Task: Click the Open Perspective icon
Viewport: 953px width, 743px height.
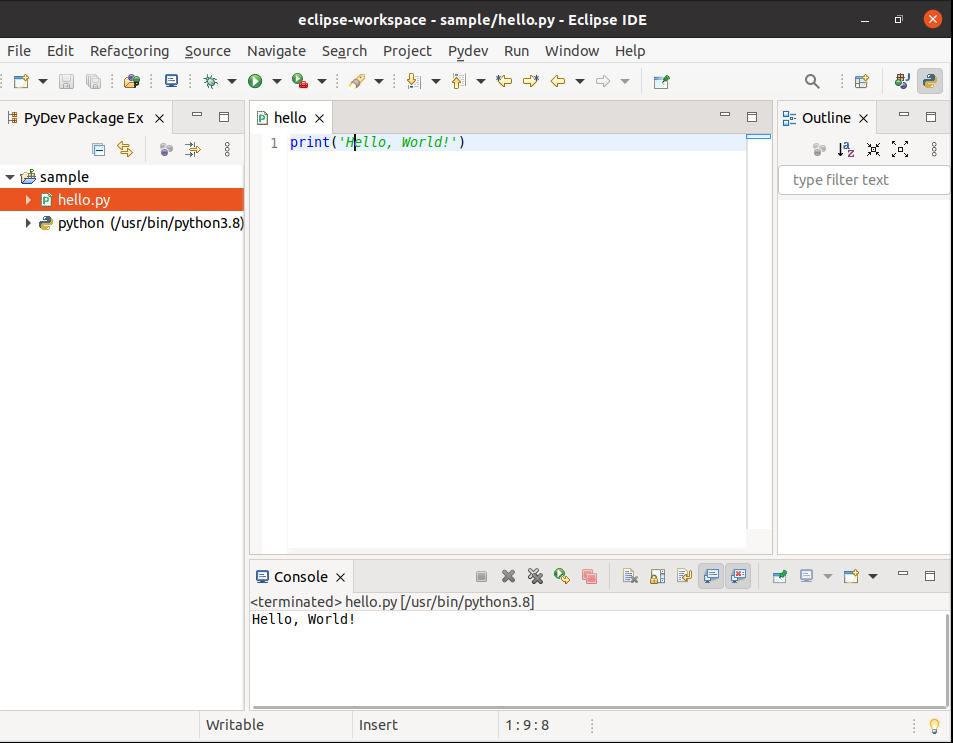Action: 862,81
